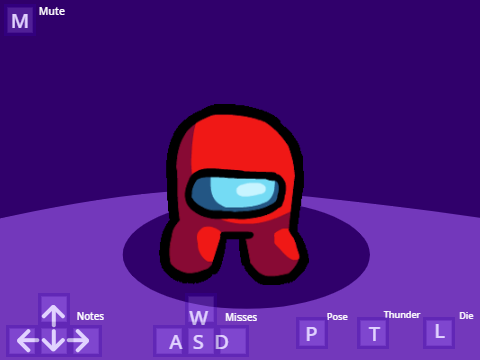
Task: Click the Notes label
Action: [90, 316]
